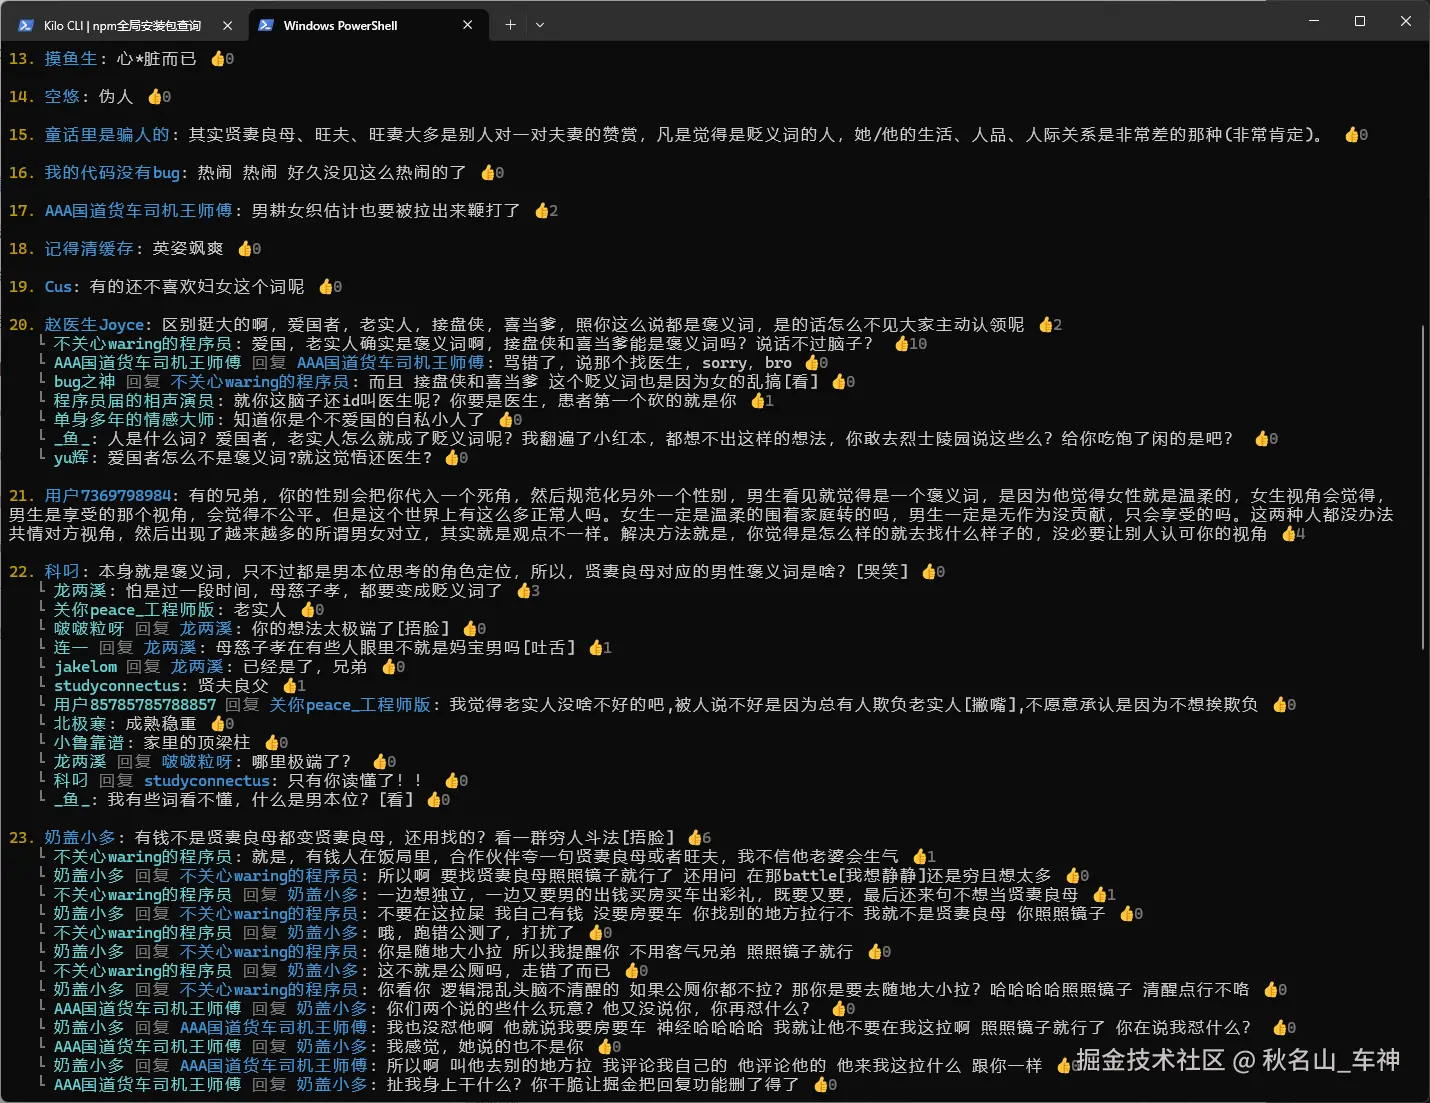Like 奶盖小多's comment about 穷人斗法
1430x1103 pixels.
point(694,837)
